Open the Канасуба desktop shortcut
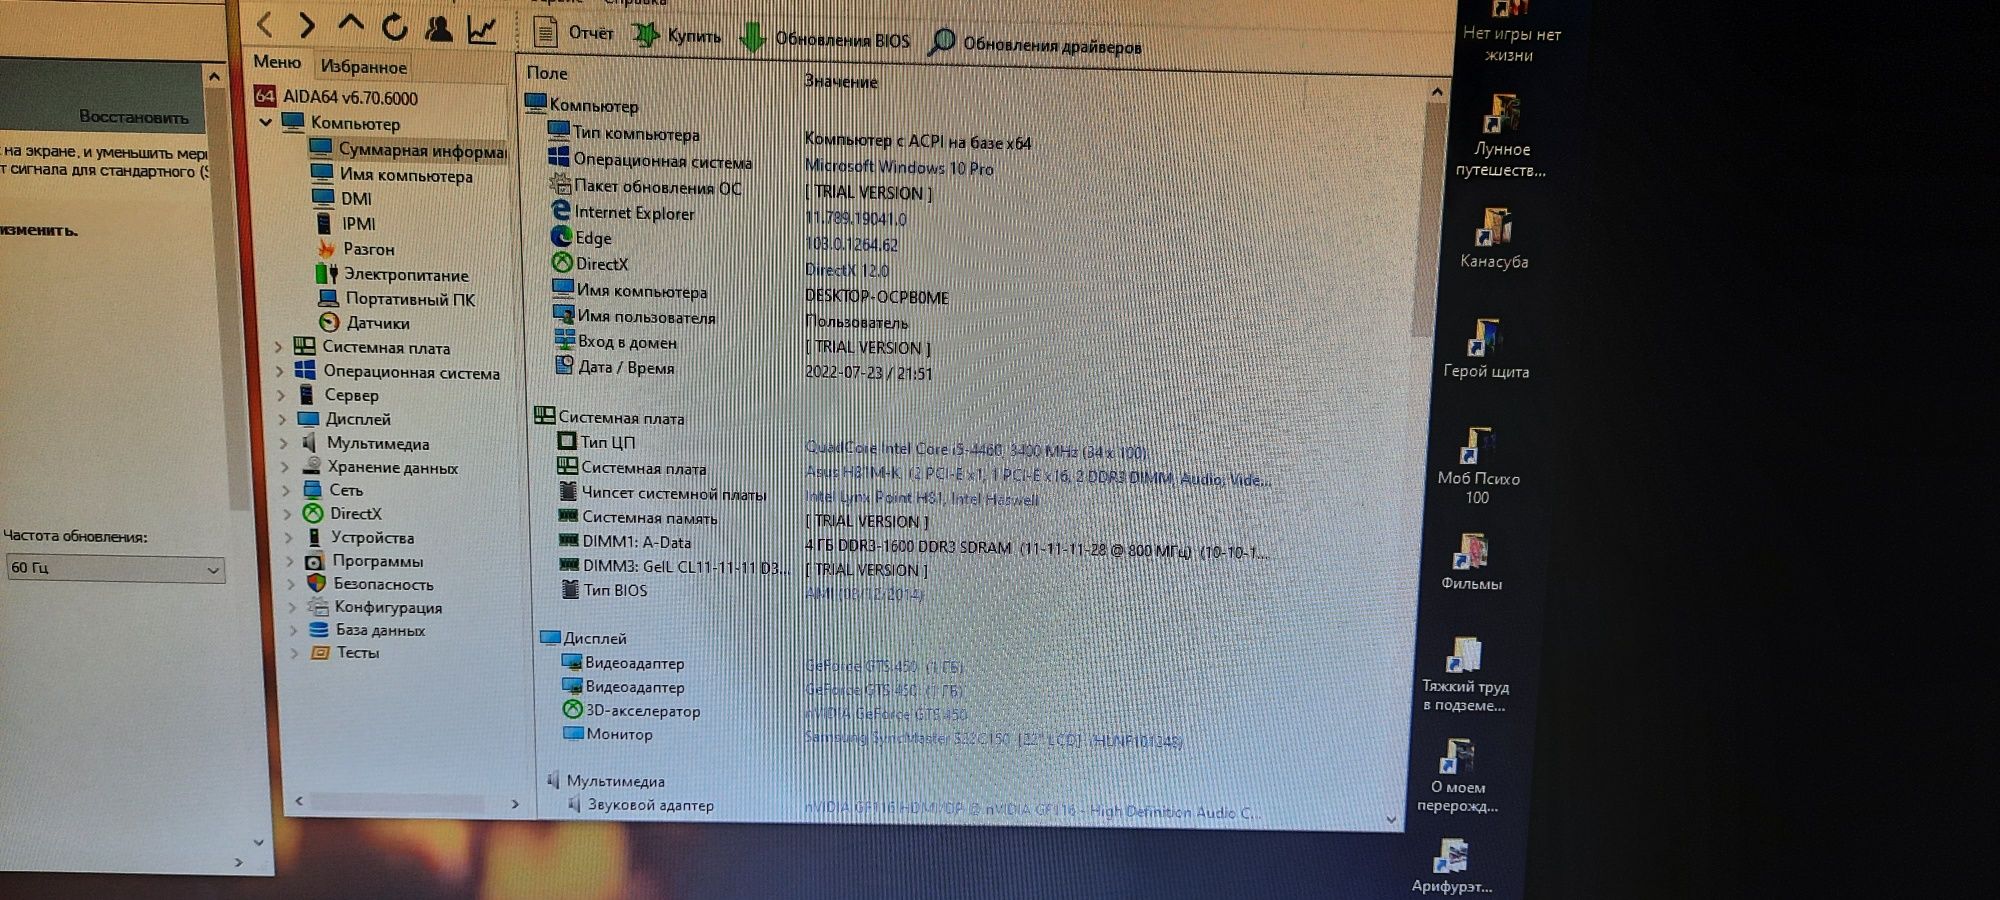The width and height of the screenshot is (2000, 900). 1494,239
